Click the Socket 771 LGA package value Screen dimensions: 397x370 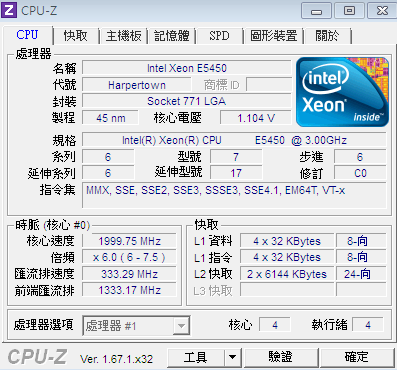coord(187,101)
